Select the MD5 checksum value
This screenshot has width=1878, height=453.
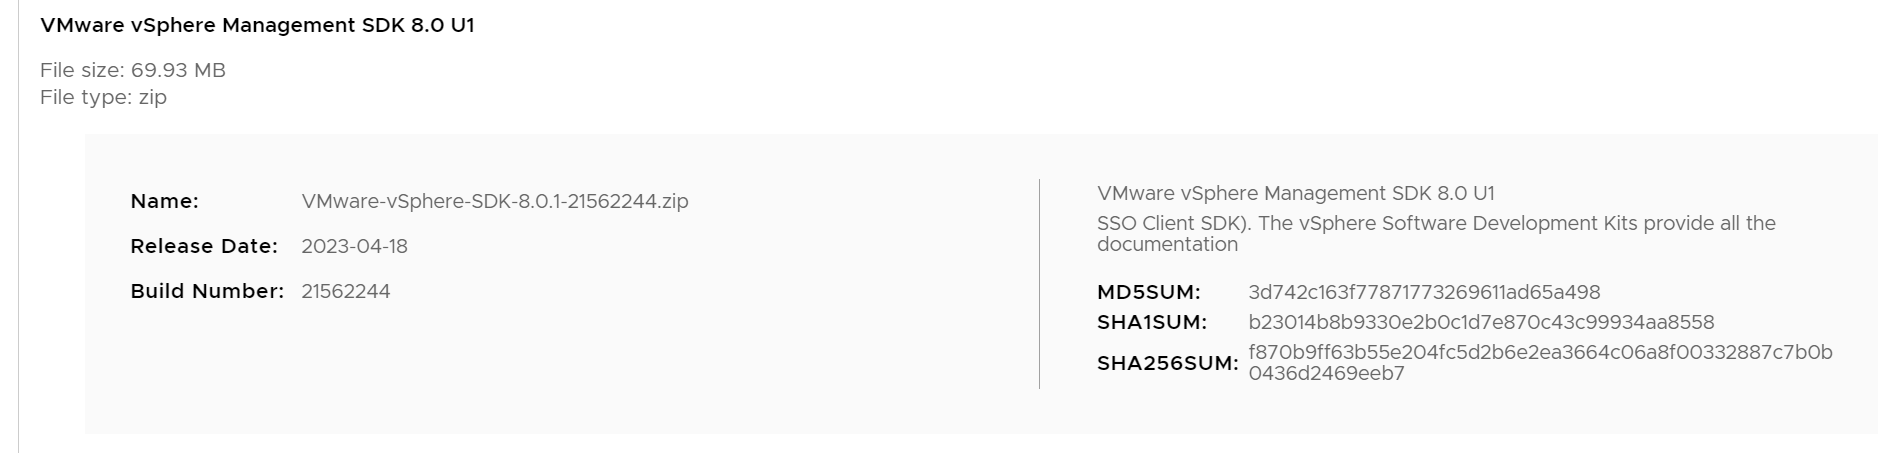[1423, 292]
